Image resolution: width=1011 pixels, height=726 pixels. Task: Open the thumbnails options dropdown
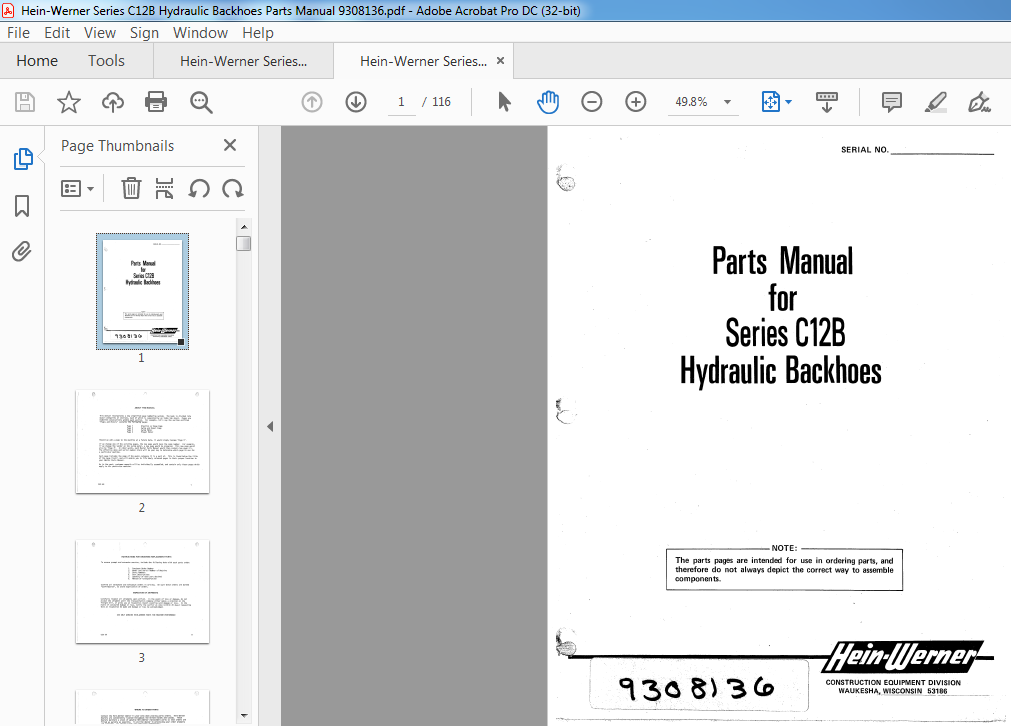click(x=77, y=188)
